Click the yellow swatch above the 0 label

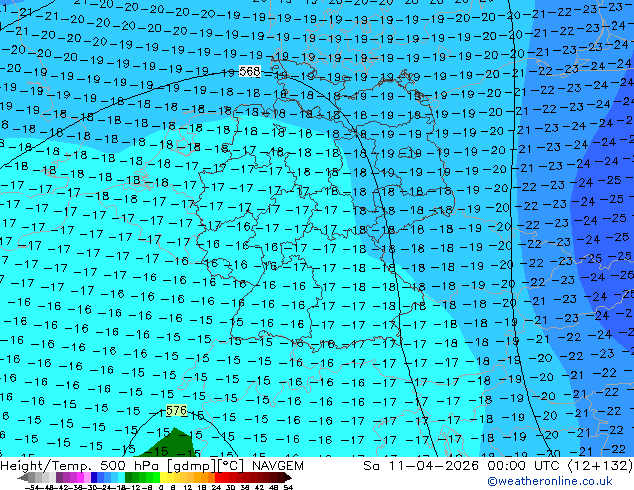(x=163, y=478)
